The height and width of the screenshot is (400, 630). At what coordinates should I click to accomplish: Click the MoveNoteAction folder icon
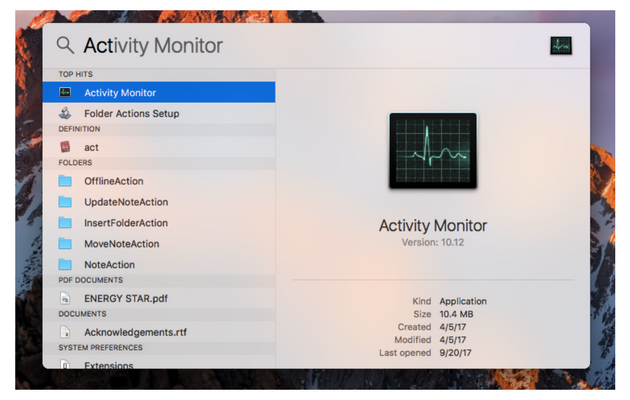tap(65, 243)
